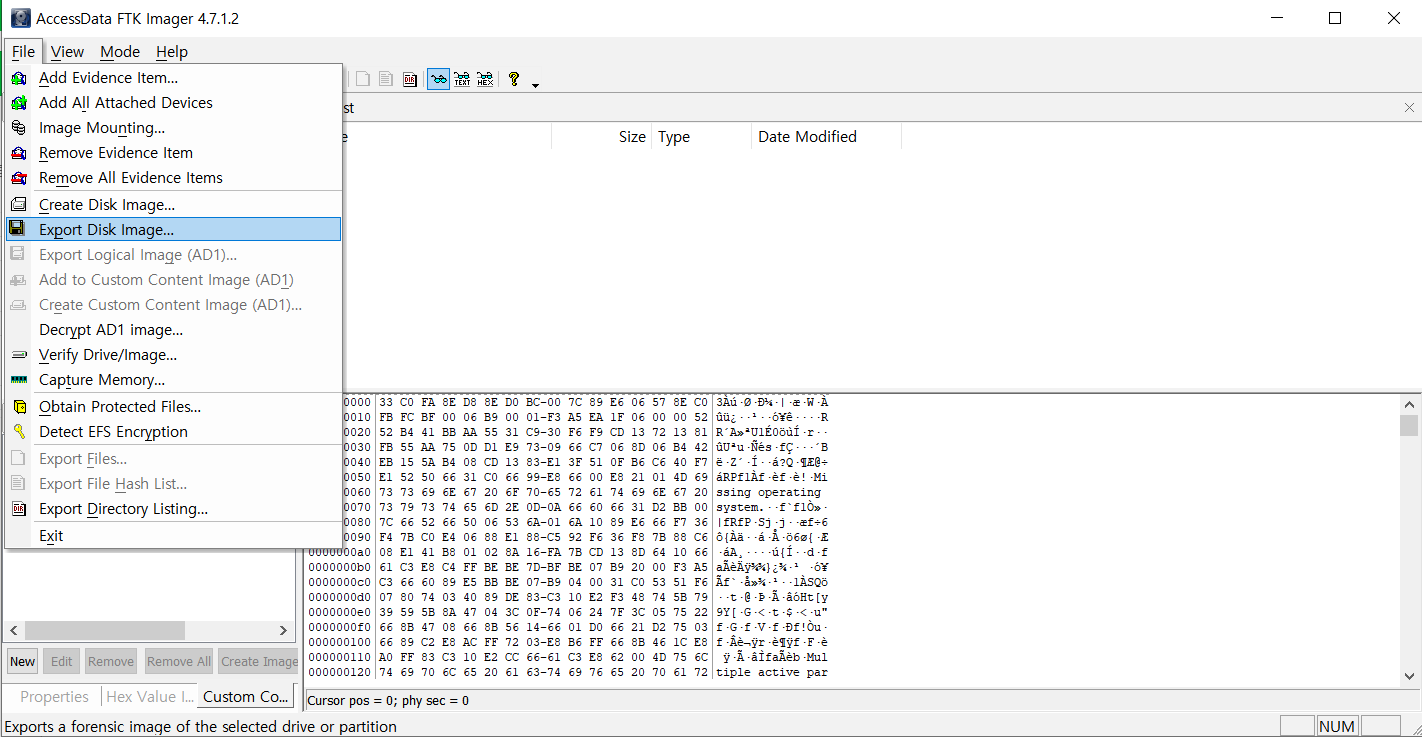1422x737 pixels.
Task: Click the greyed Export File Hash List toolbar icon
Action: click(x=386, y=79)
